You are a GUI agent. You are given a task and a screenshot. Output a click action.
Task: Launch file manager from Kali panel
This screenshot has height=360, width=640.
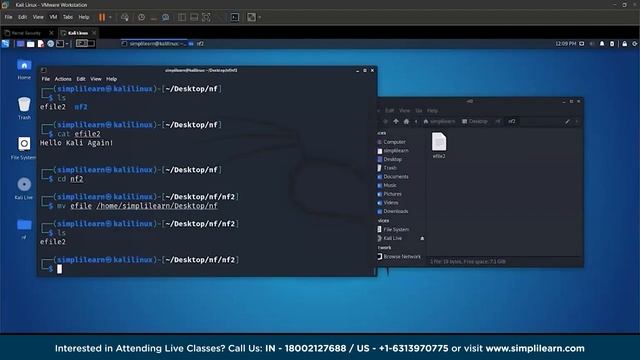[31, 44]
